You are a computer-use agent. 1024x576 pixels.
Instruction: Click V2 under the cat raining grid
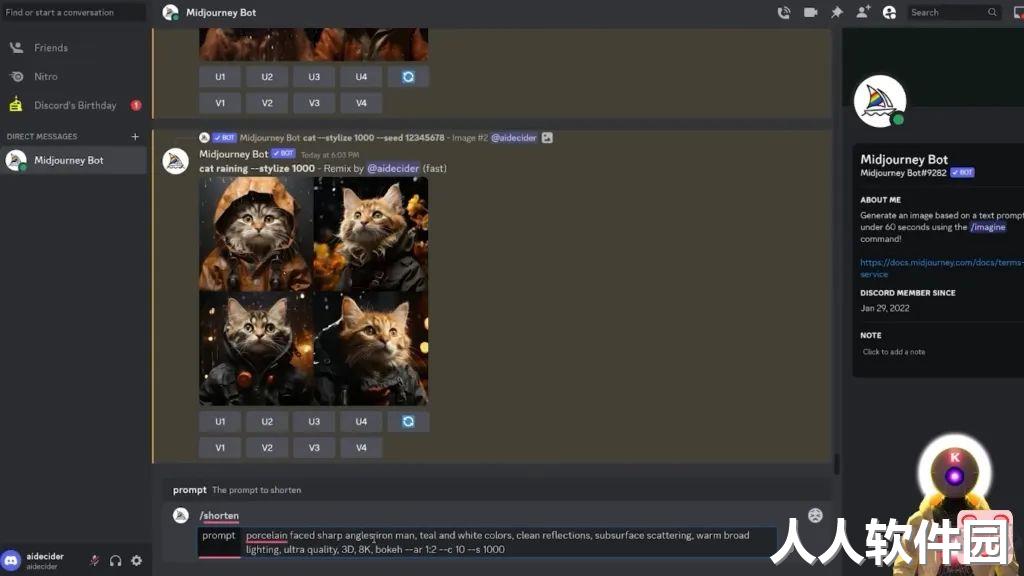coord(267,448)
